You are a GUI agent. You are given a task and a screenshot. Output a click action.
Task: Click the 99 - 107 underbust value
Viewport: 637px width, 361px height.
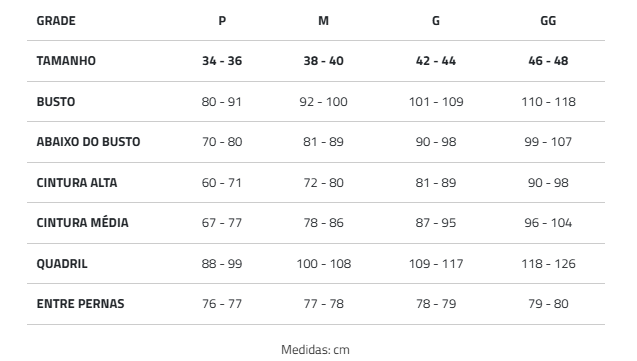[x=548, y=142]
